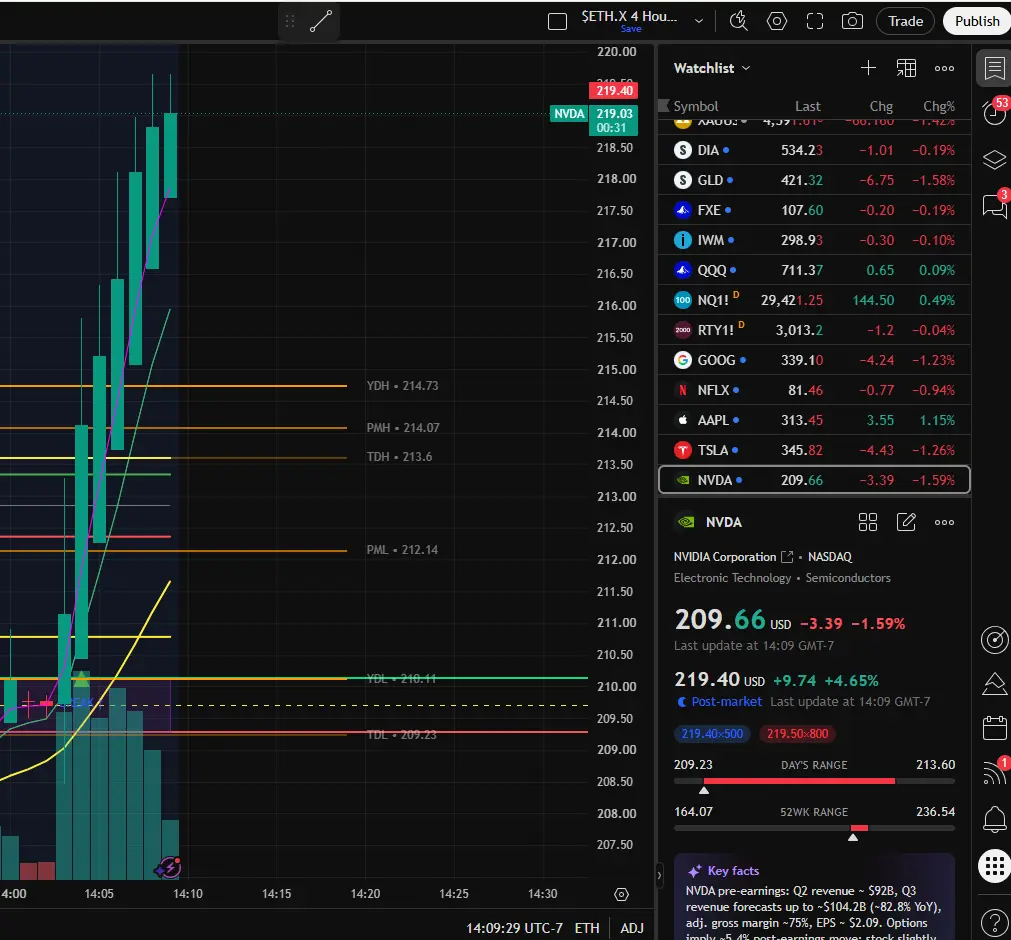Open the object tree layers icon

994,159
